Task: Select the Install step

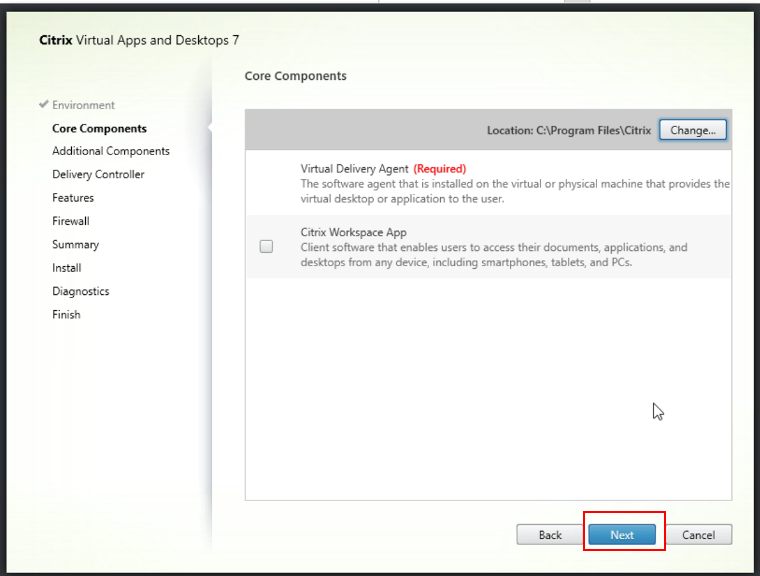Action: [x=67, y=268]
